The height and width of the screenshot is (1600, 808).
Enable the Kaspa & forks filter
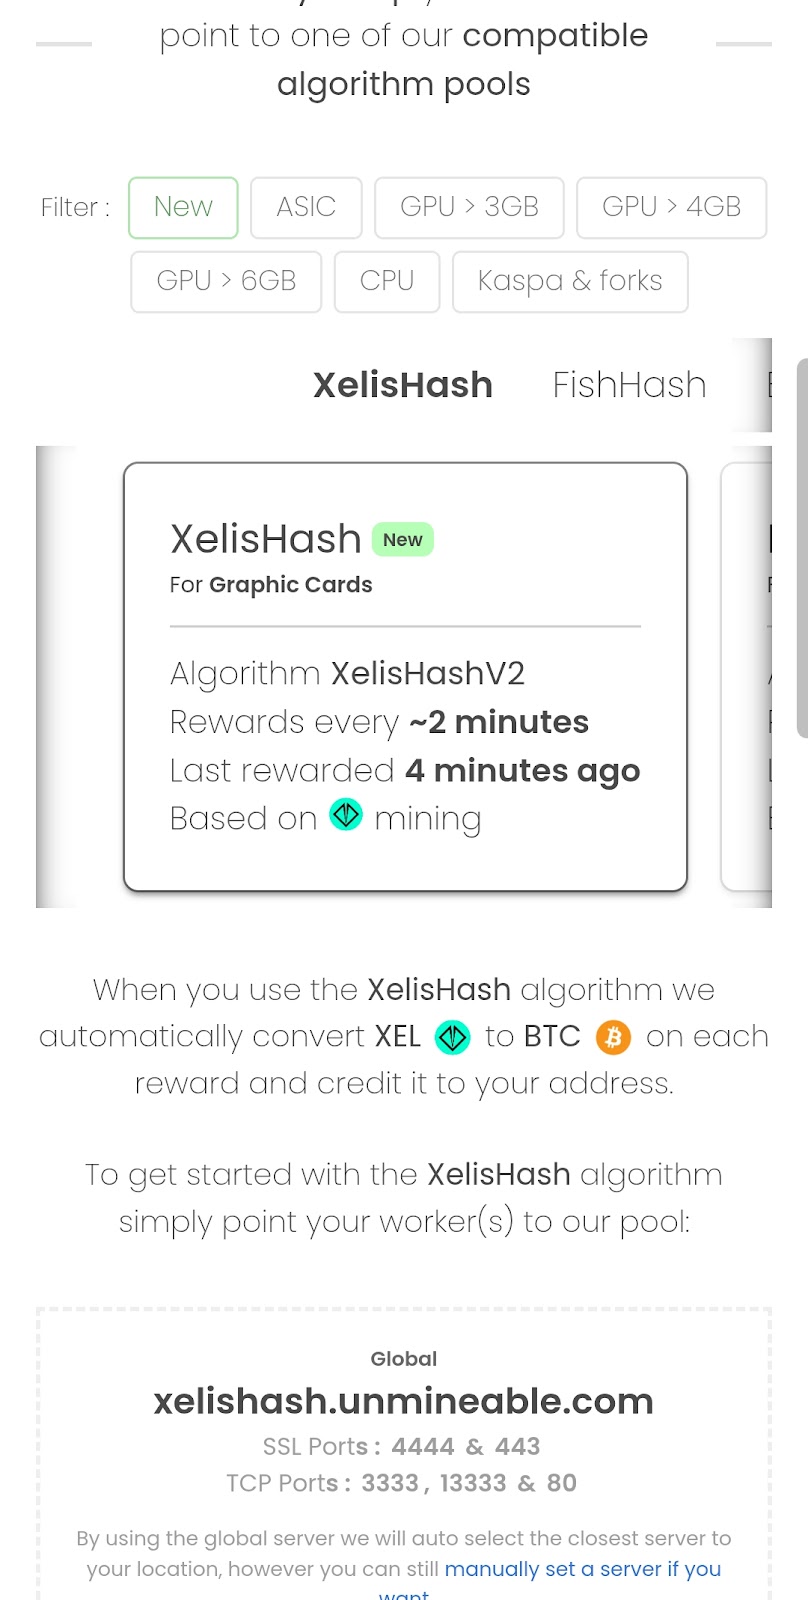pos(570,281)
